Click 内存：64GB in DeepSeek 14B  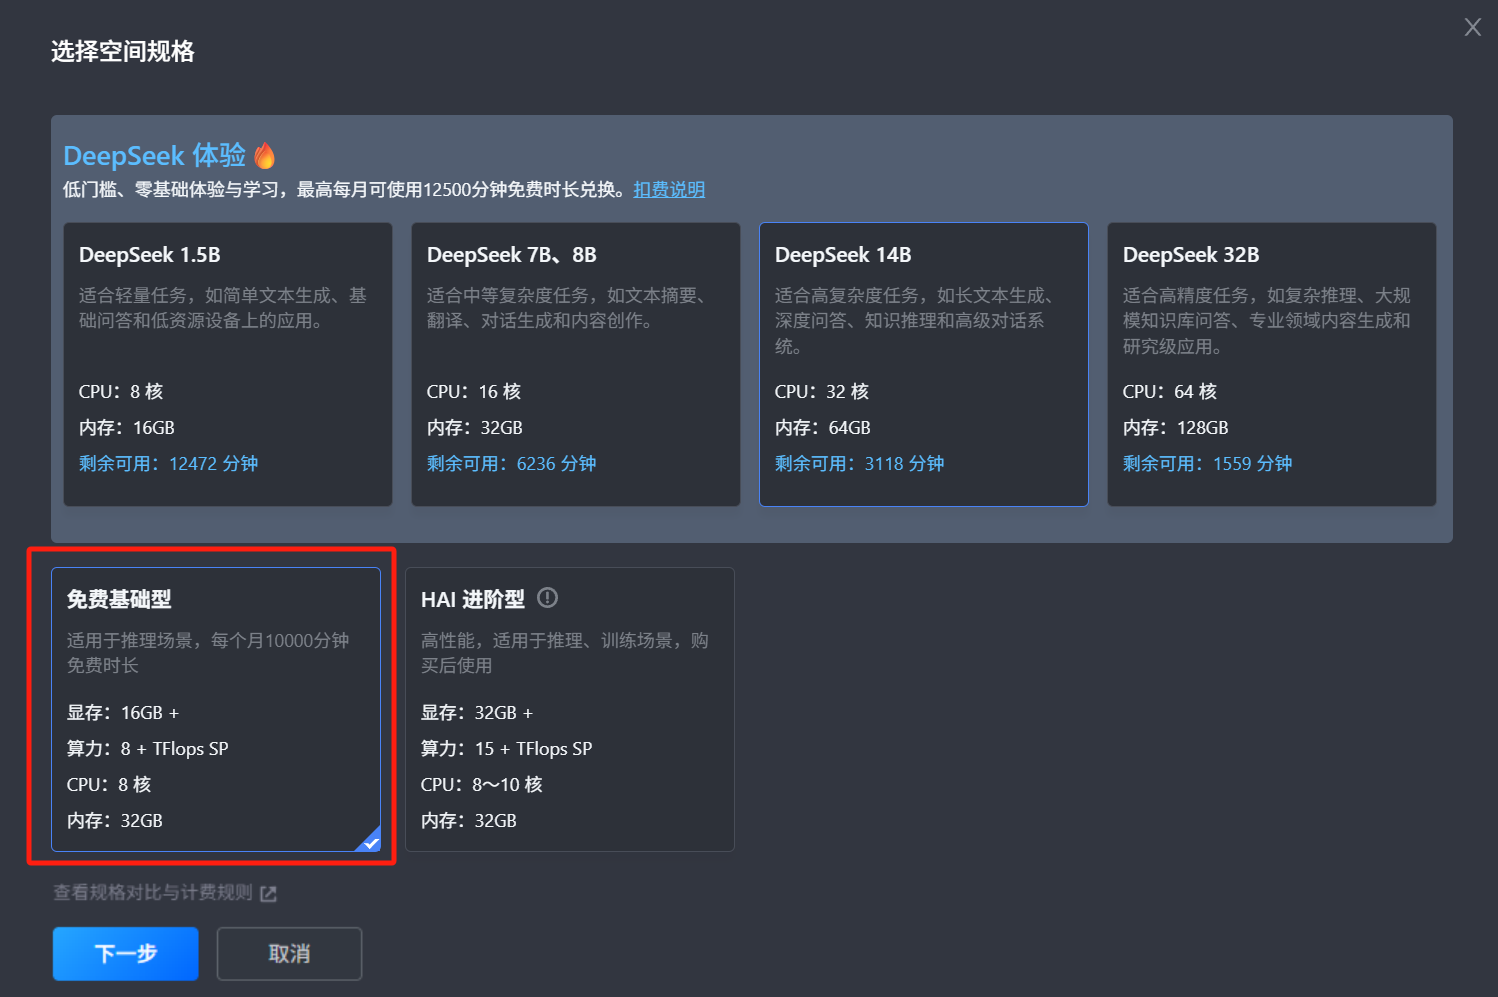click(823, 428)
